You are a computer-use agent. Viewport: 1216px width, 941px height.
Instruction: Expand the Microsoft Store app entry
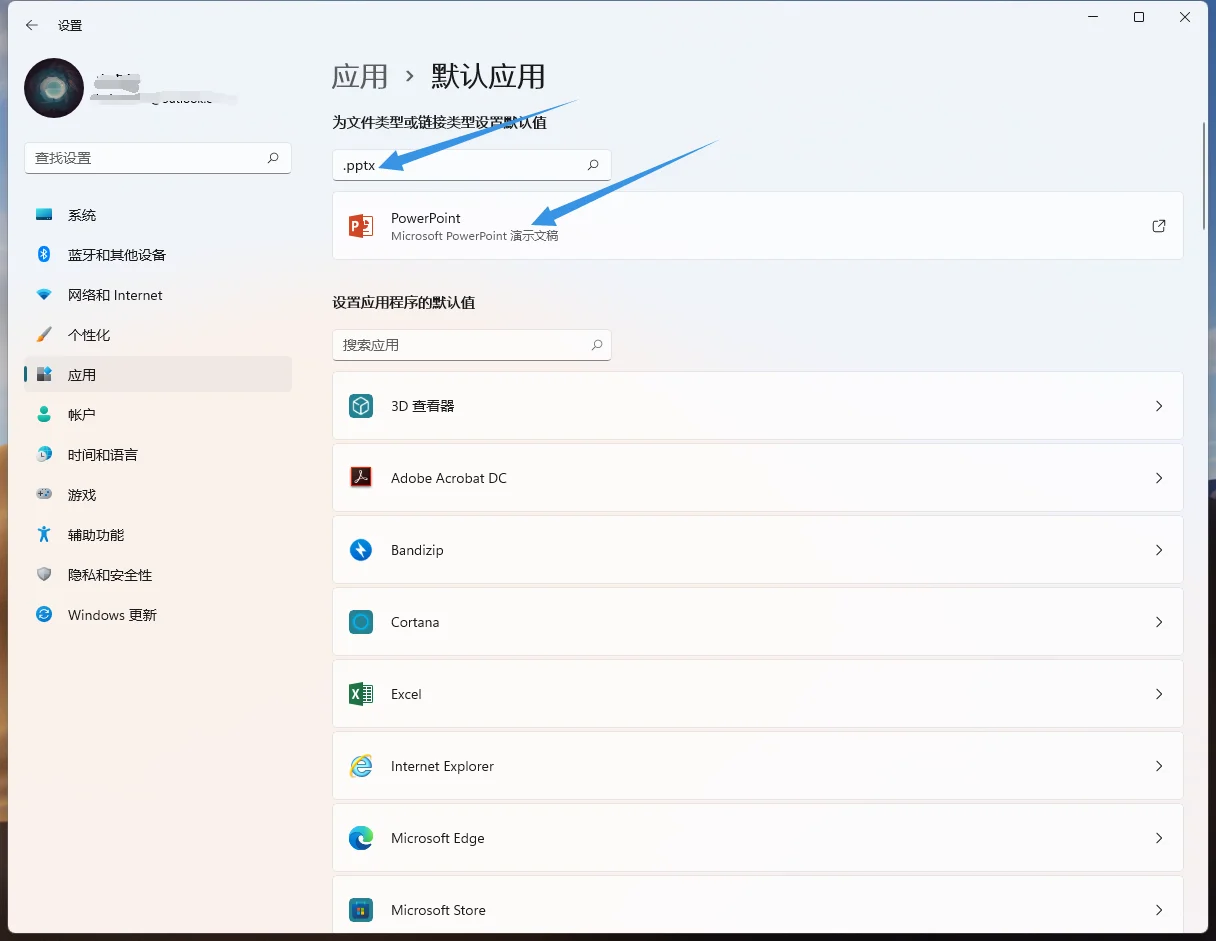point(1158,909)
